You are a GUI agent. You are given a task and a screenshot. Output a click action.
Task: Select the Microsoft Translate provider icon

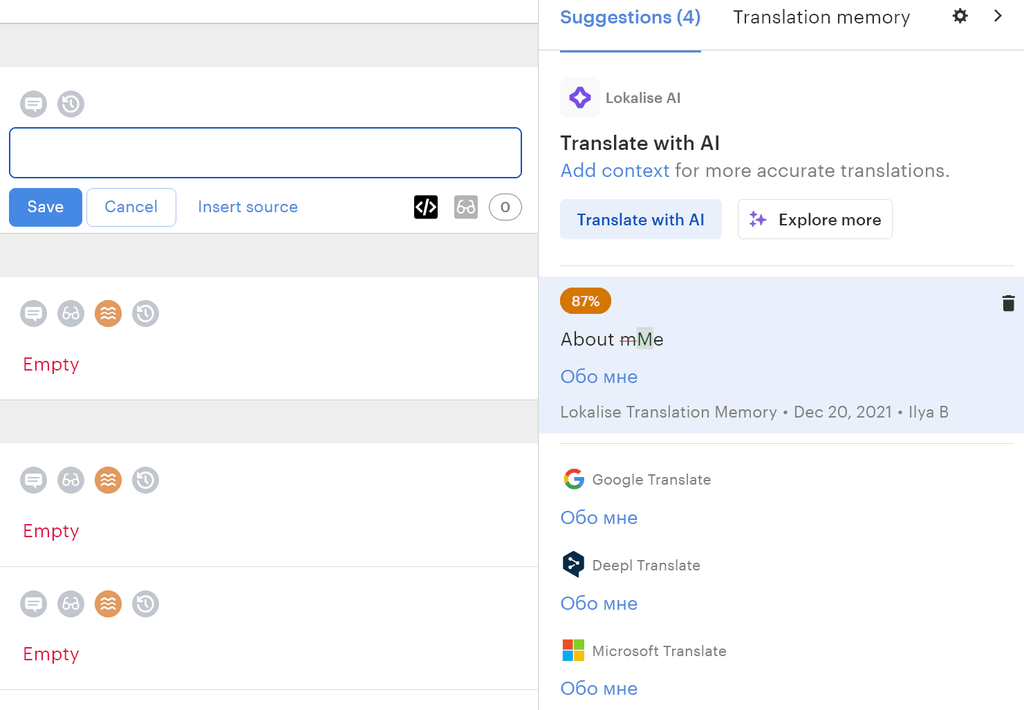coord(573,650)
